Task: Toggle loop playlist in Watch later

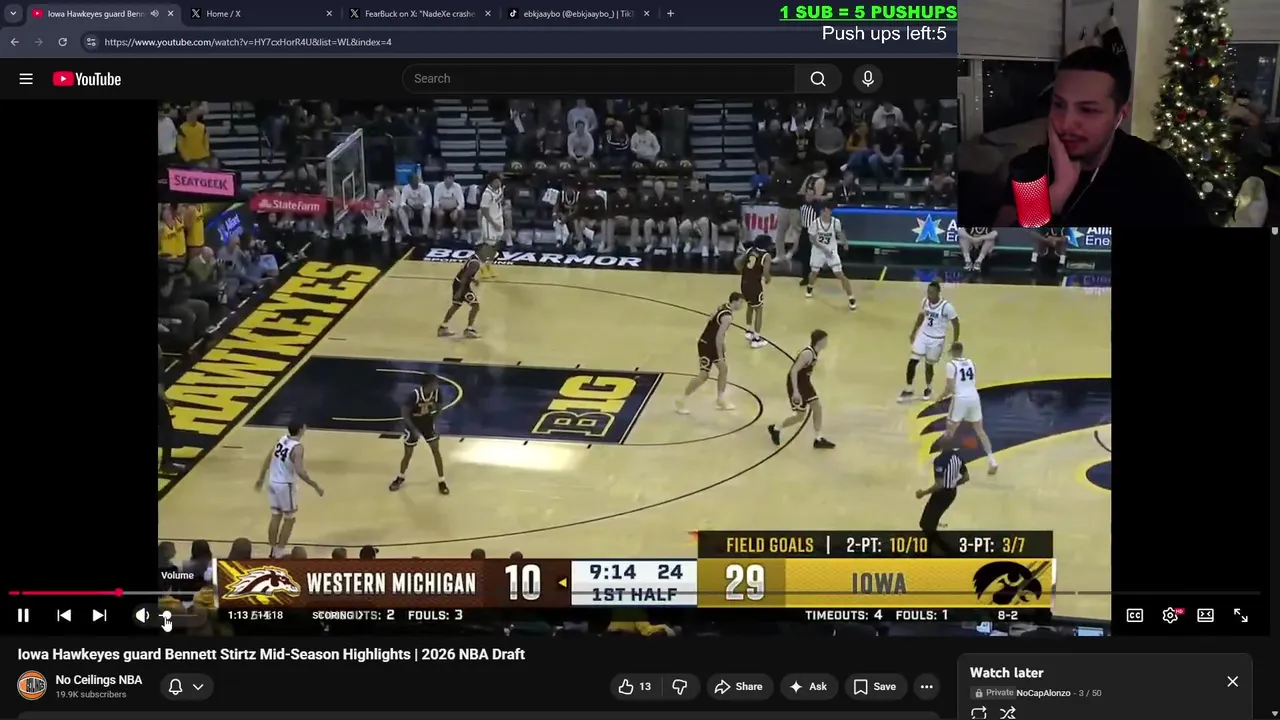Action: click(979, 713)
